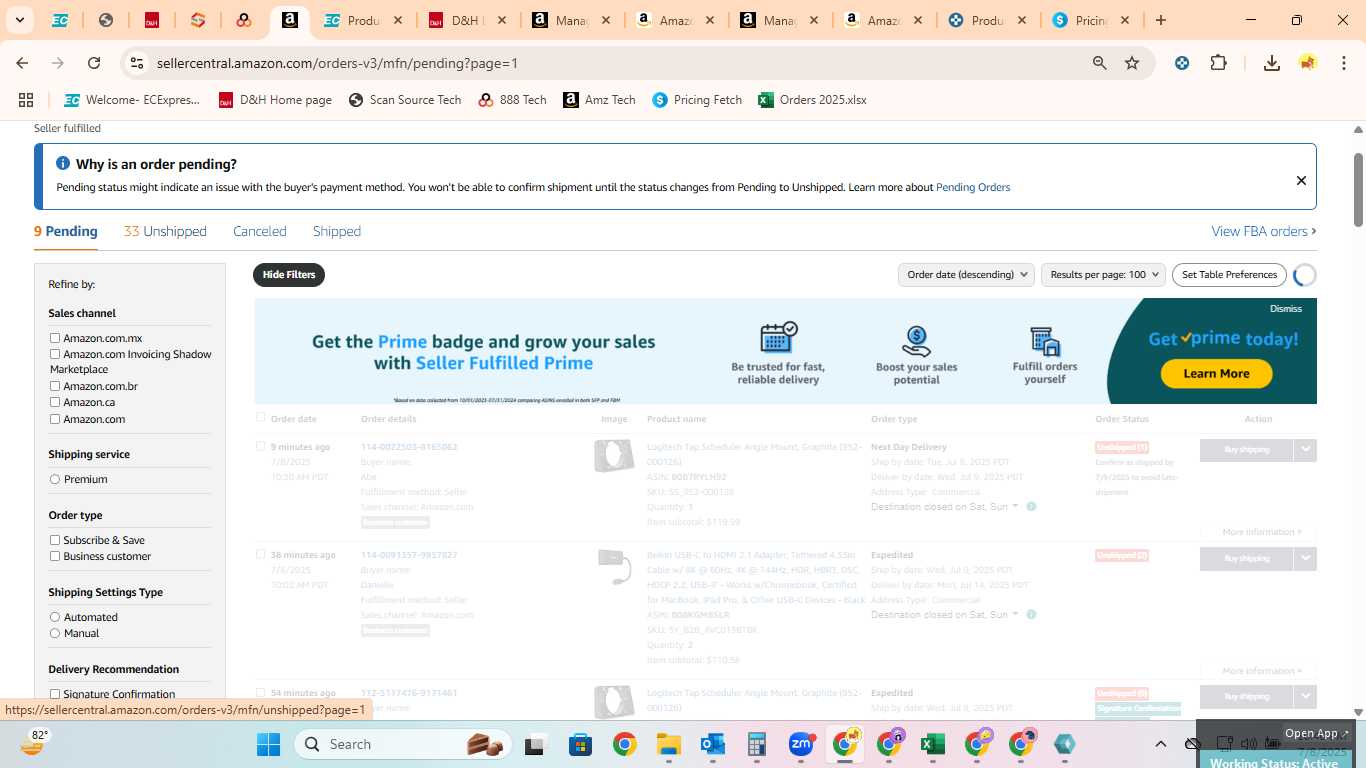The width and height of the screenshot is (1366, 768).
Task: Switch to the Canceled tab
Action: click(260, 231)
